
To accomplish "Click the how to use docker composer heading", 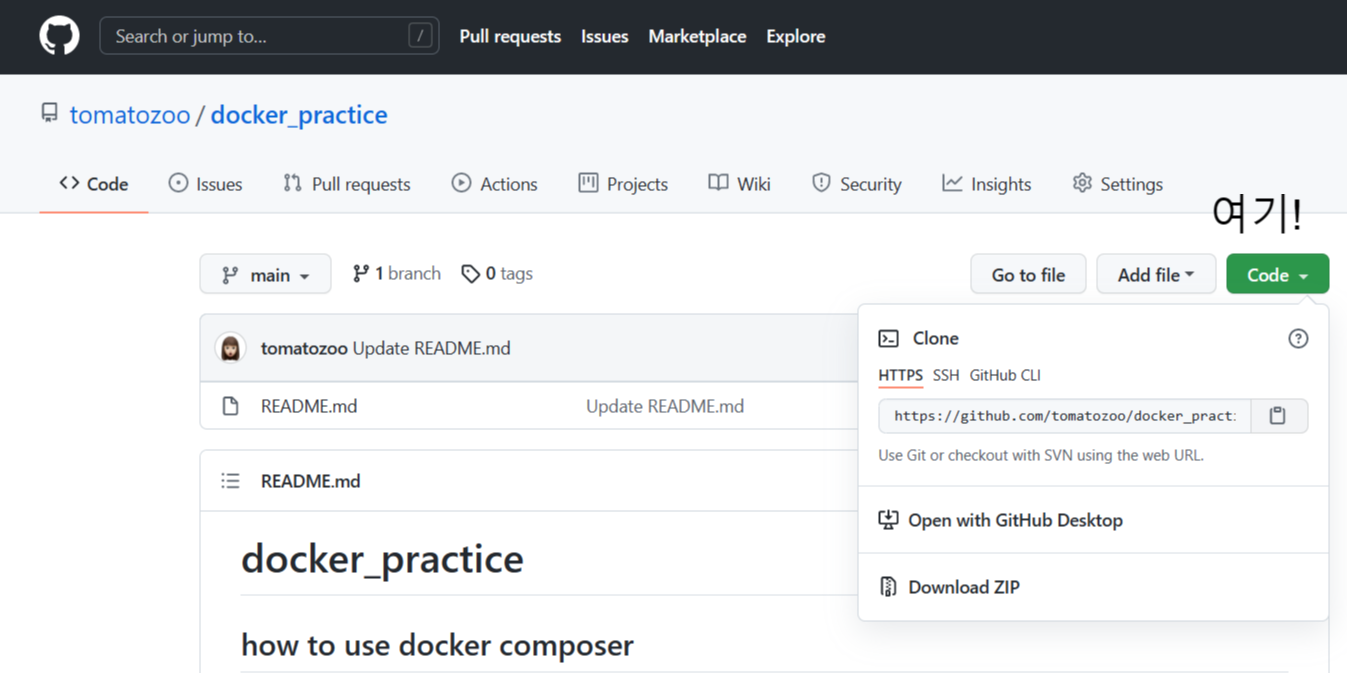I will pyautogui.click(x=437, y=645).
